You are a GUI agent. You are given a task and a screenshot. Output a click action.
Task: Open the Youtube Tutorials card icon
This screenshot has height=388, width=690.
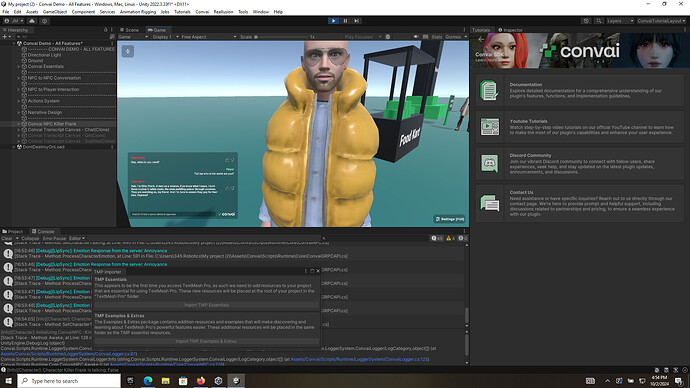(x=489, y=127)
